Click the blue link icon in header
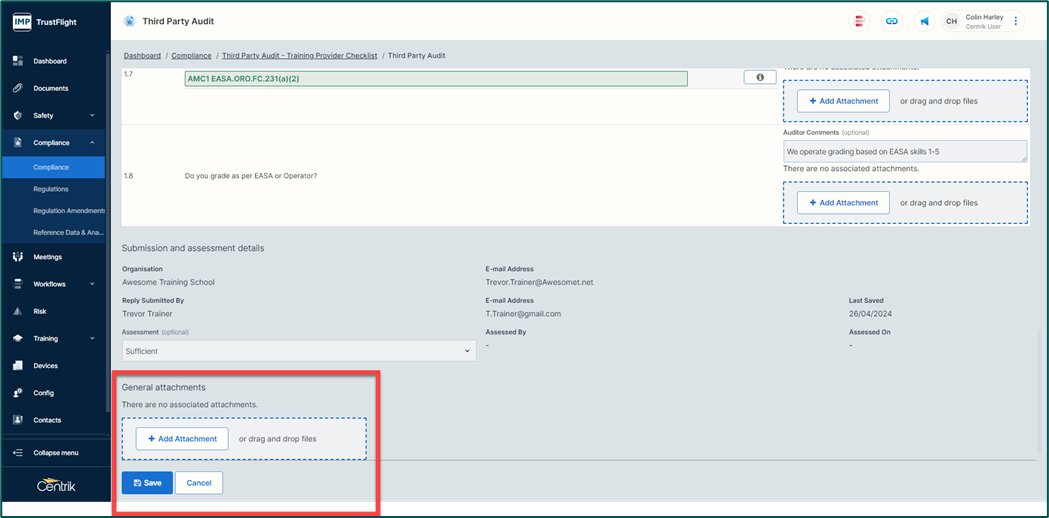The image size is (1049, 518). tap(892, 21)
